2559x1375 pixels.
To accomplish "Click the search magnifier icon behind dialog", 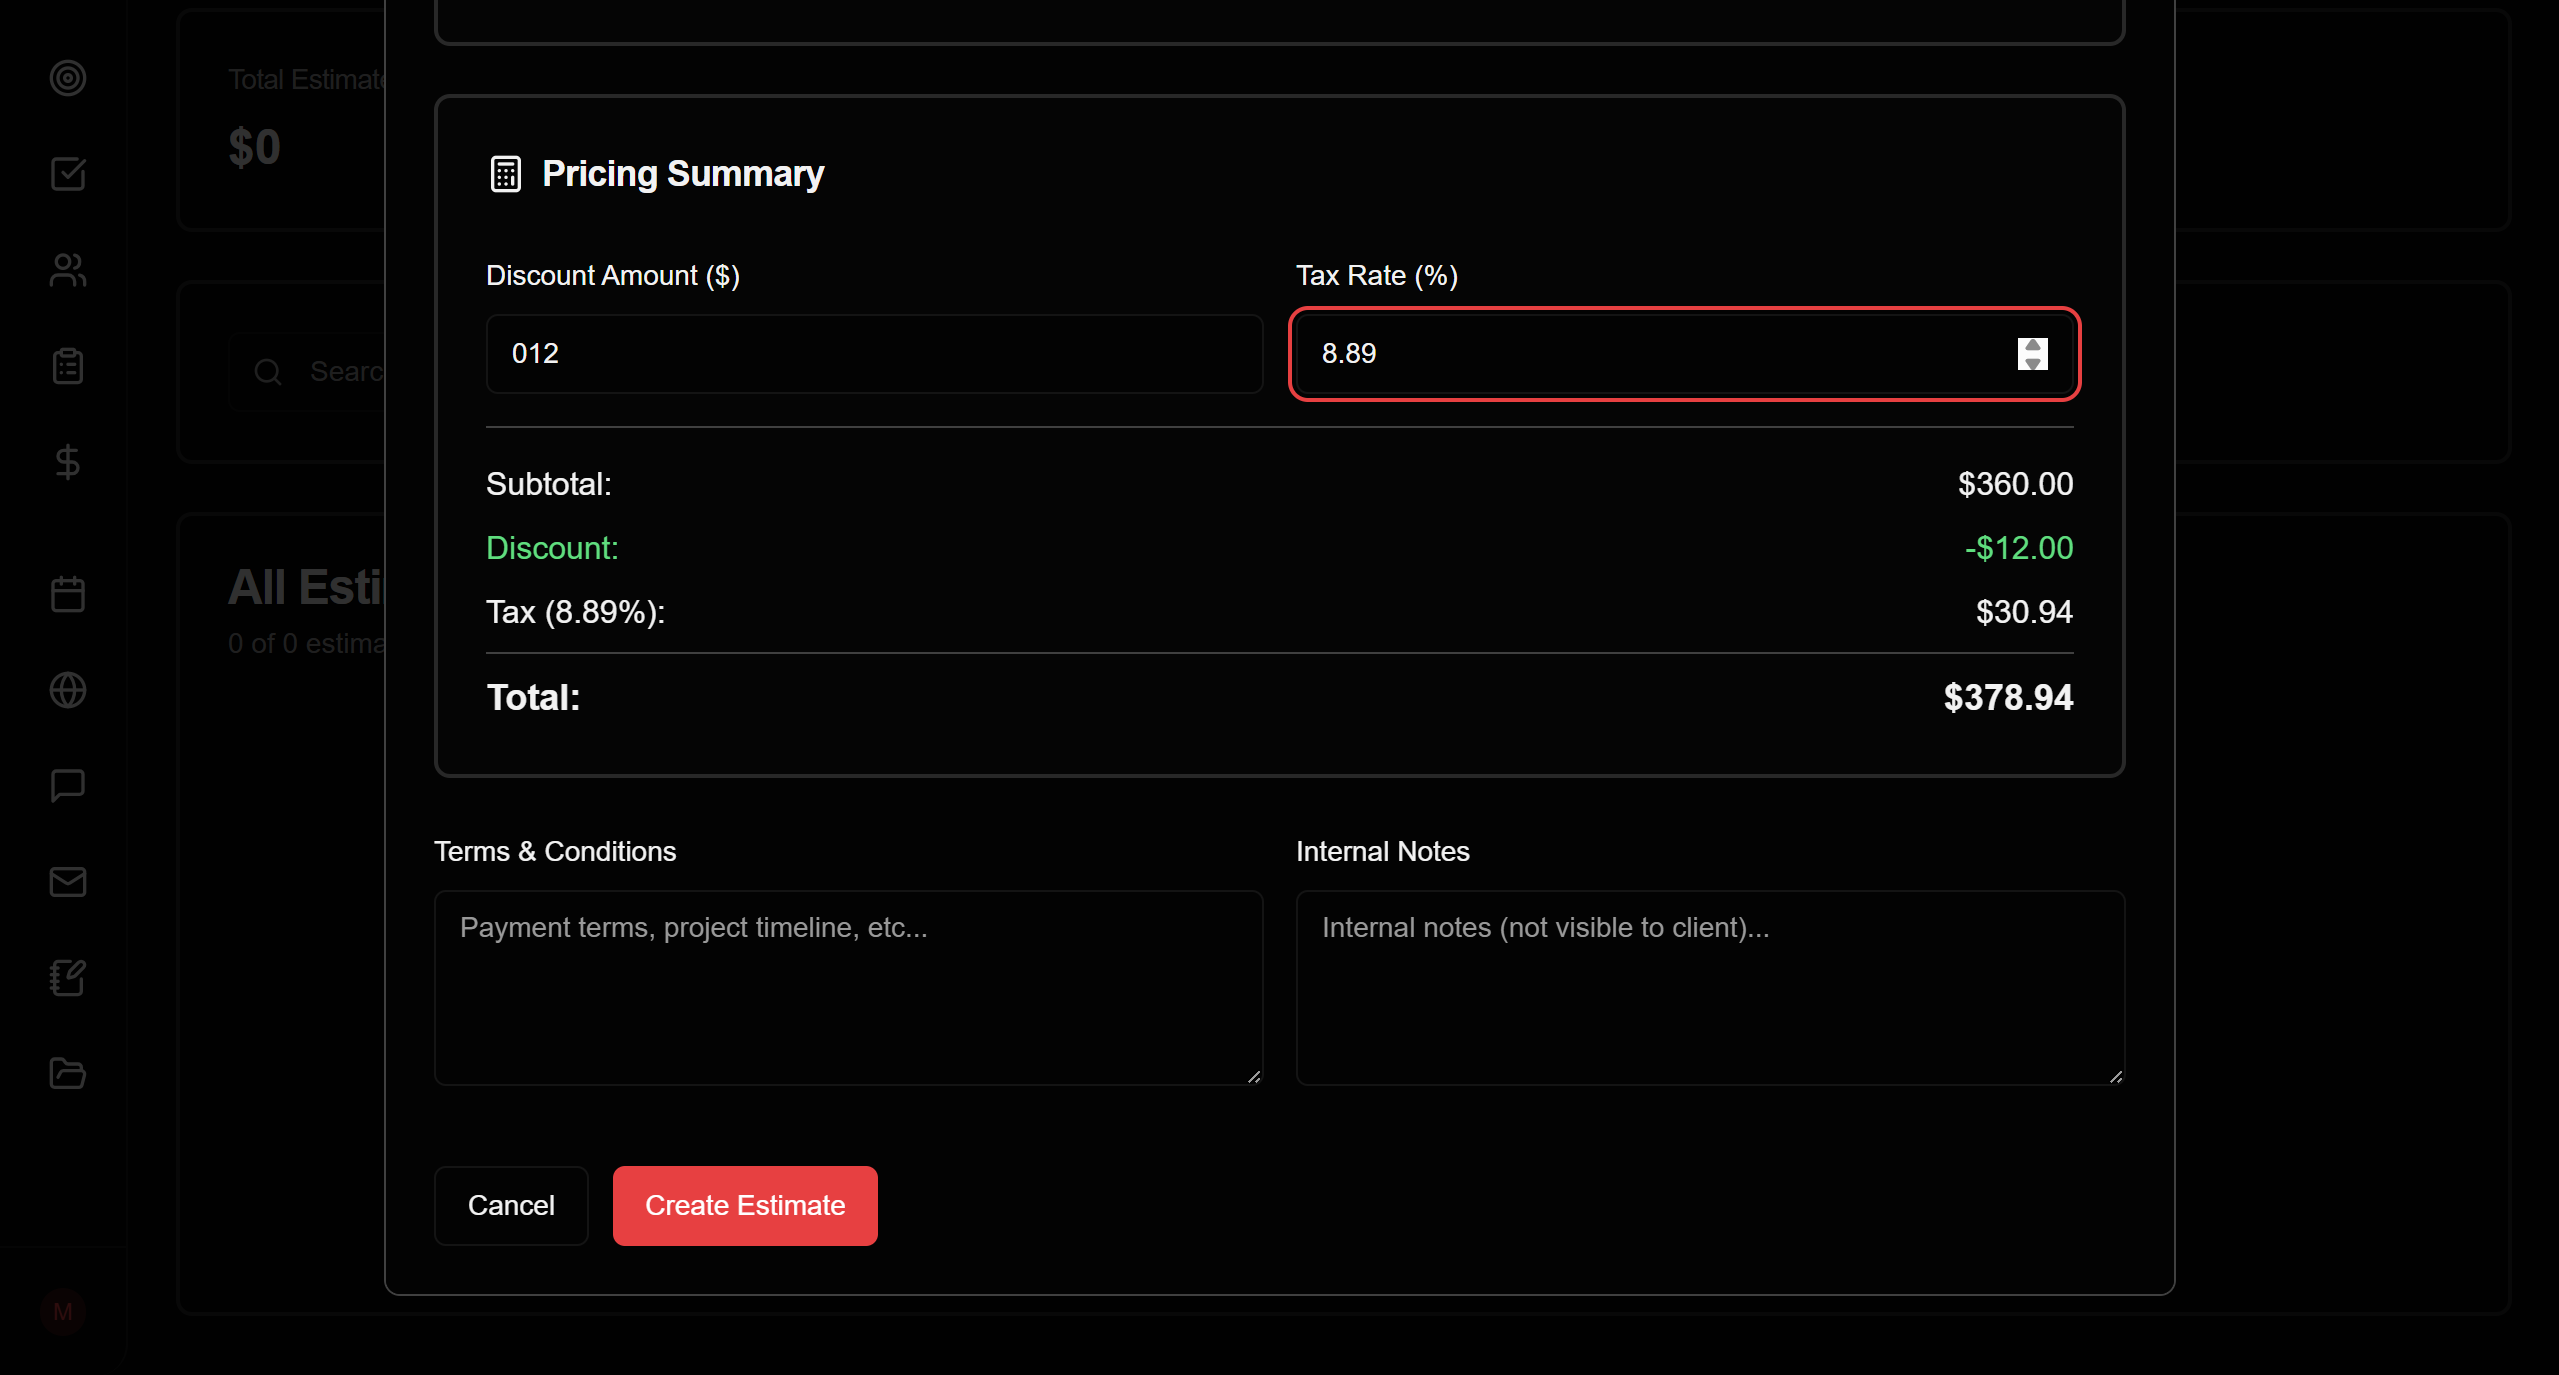I will 268,372.
